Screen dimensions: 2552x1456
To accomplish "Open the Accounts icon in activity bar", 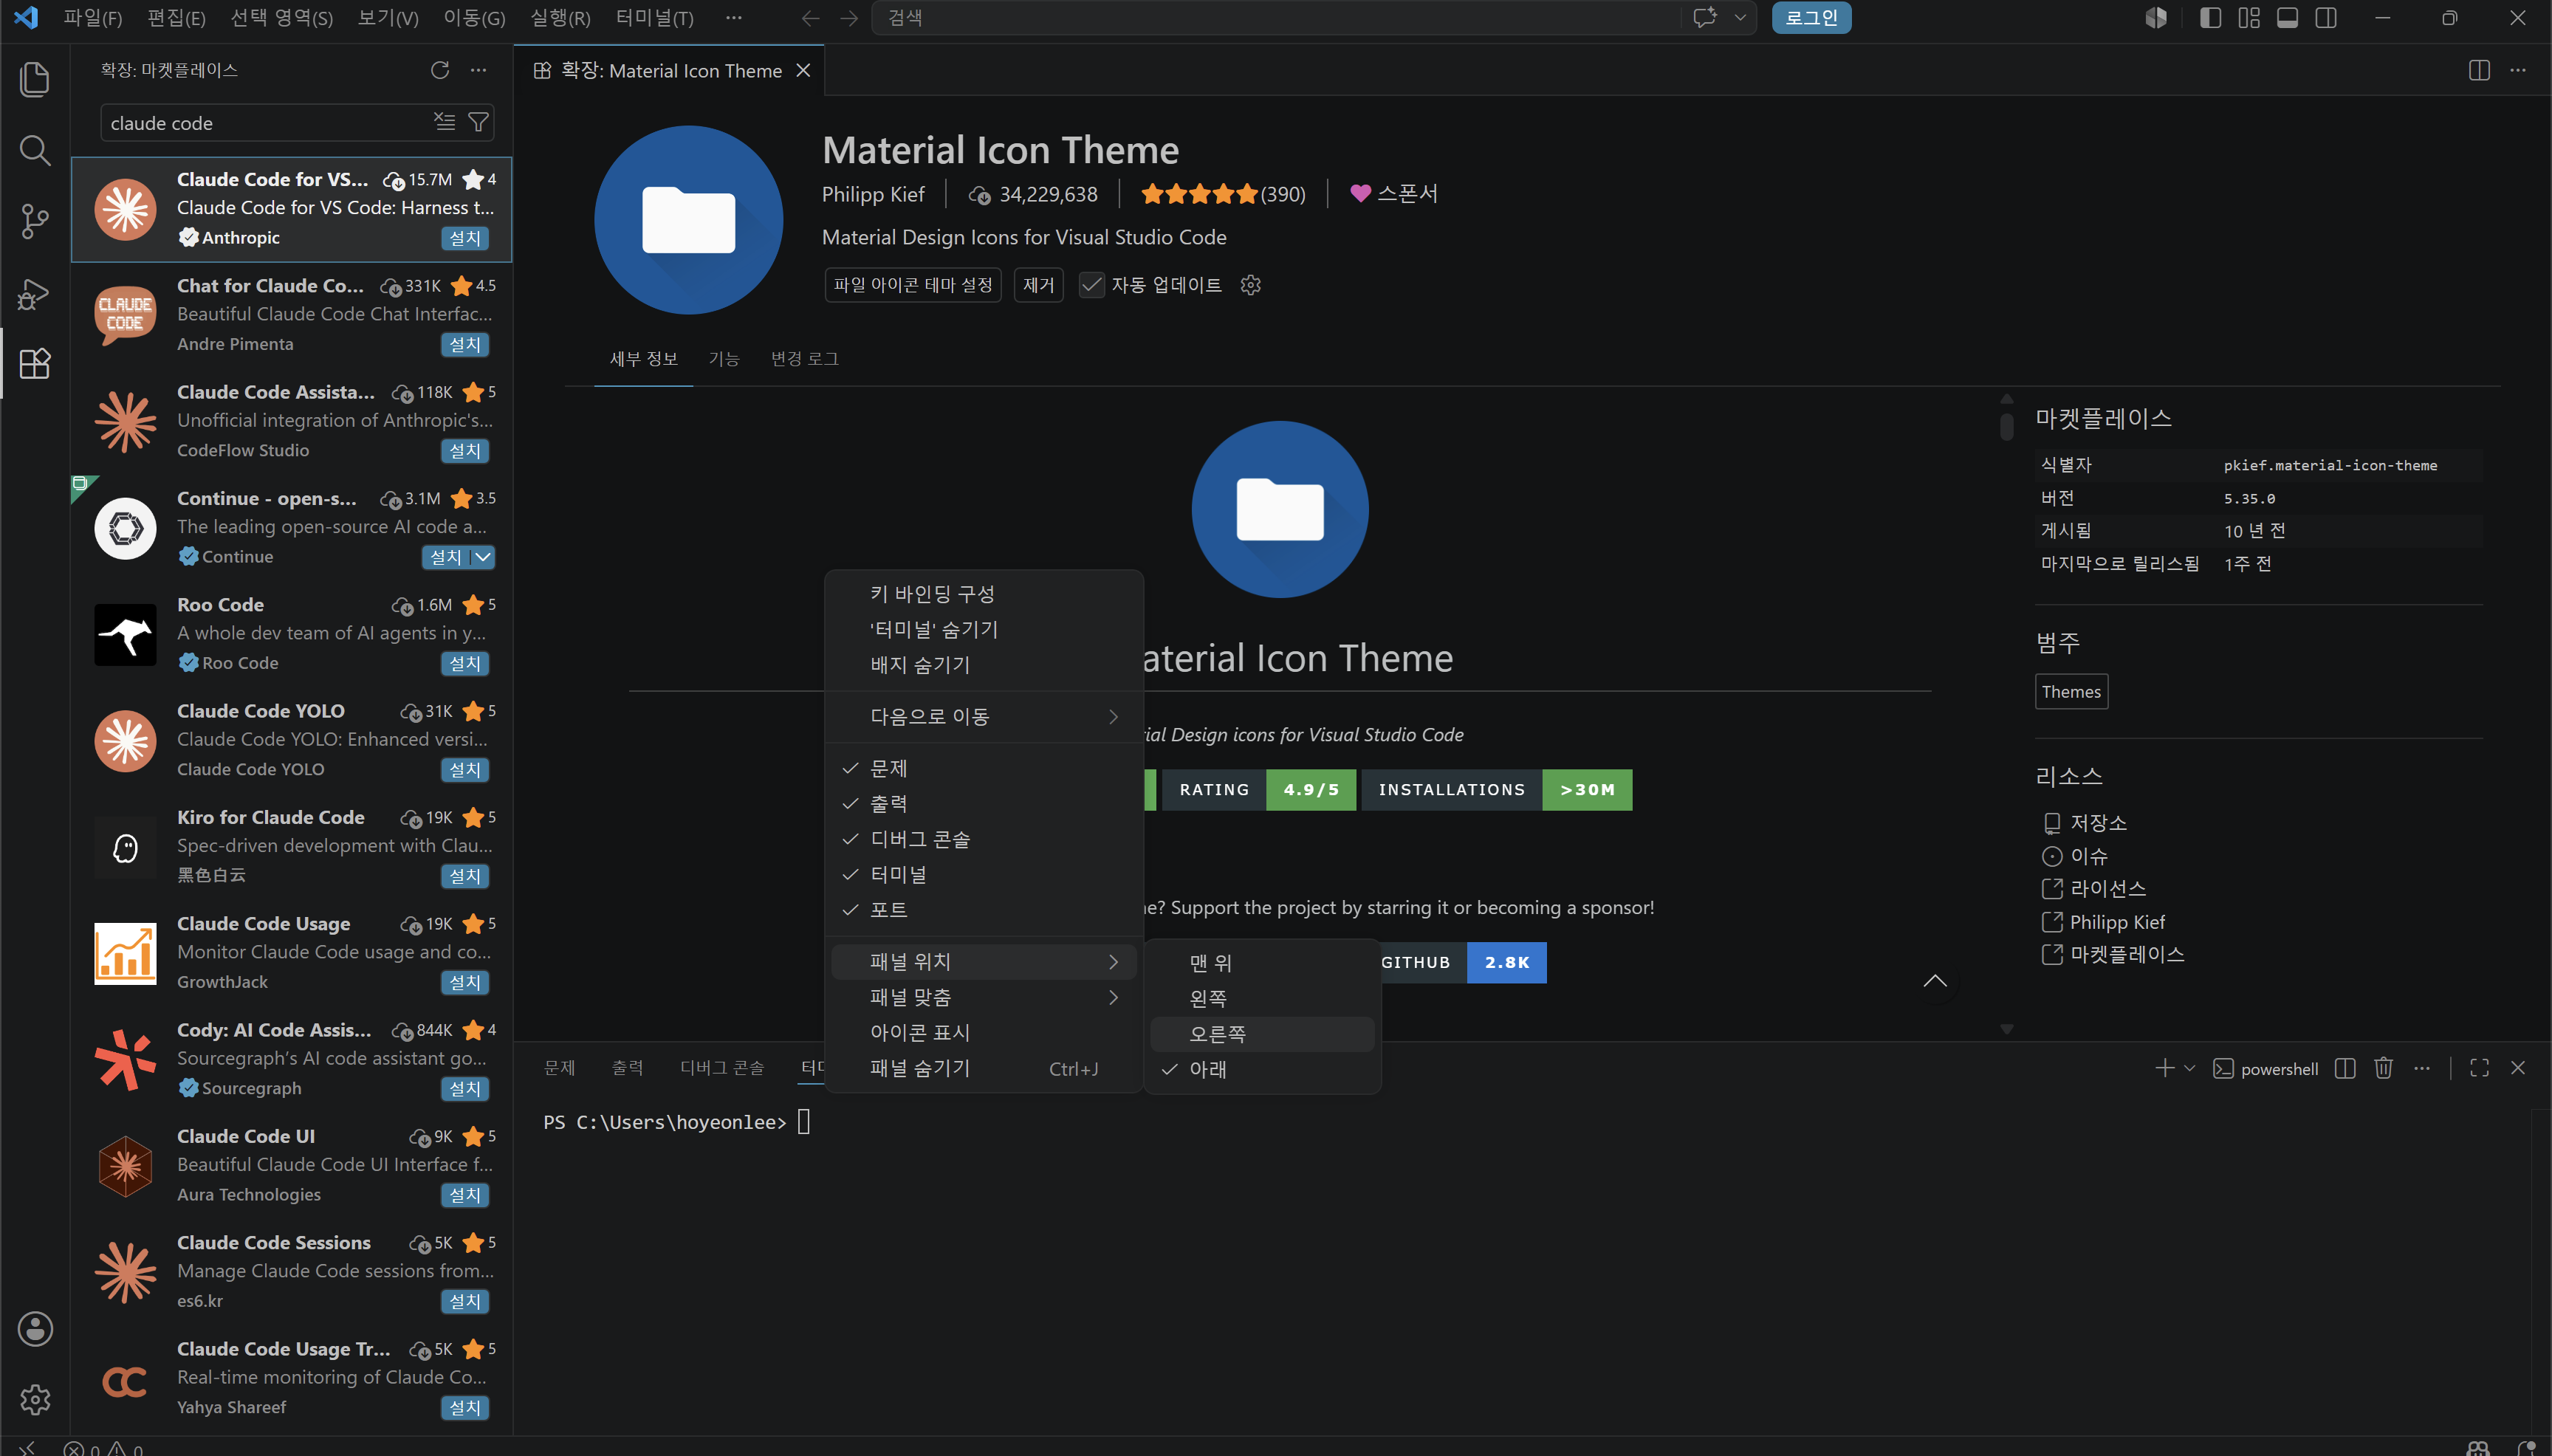I will 35,1329.
